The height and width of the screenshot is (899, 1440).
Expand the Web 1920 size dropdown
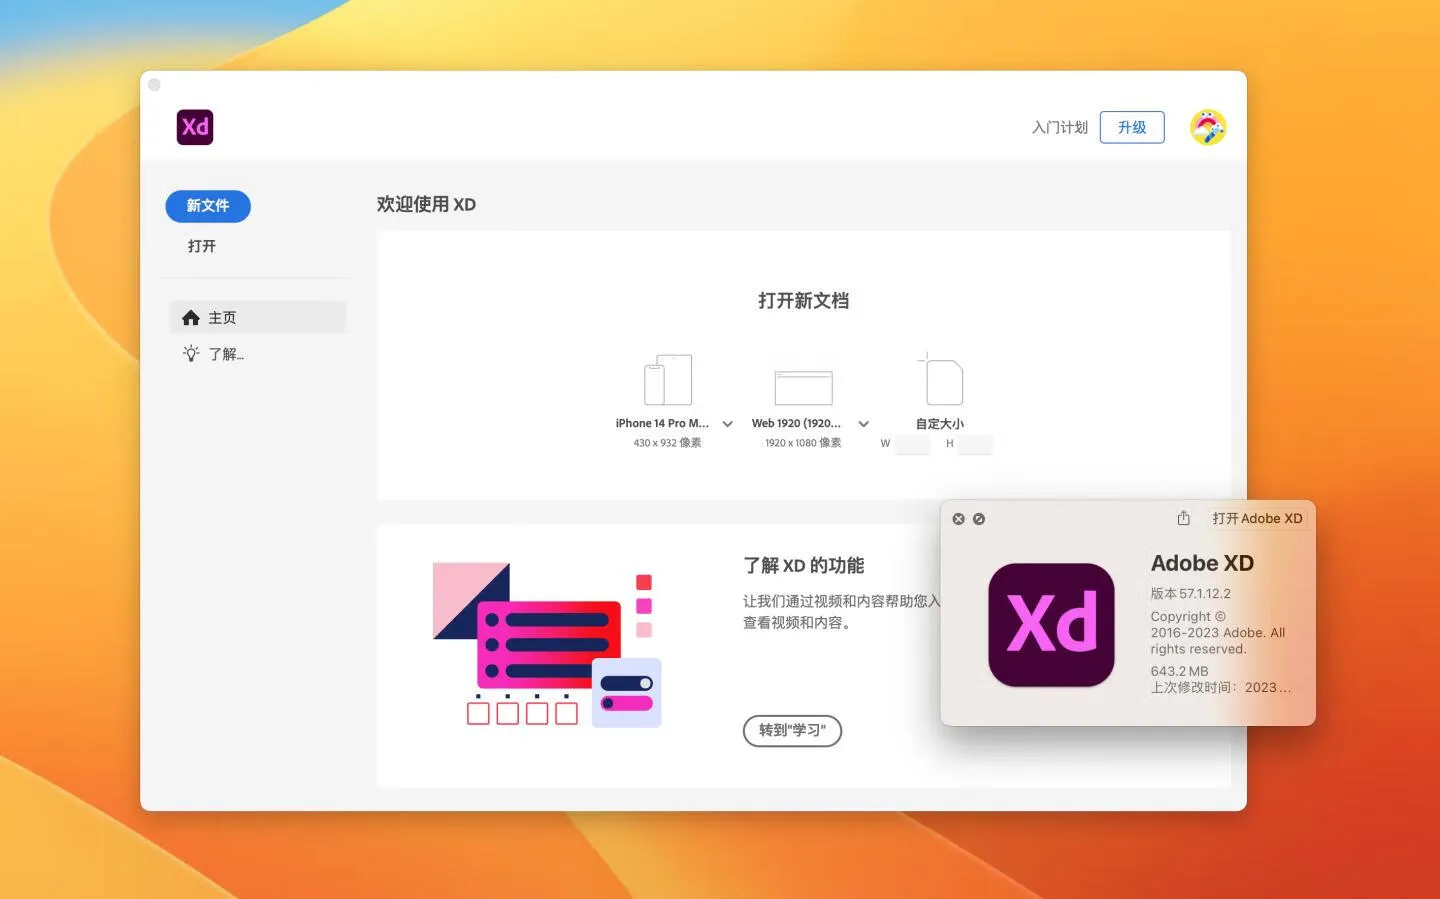(x=864, y=424)
